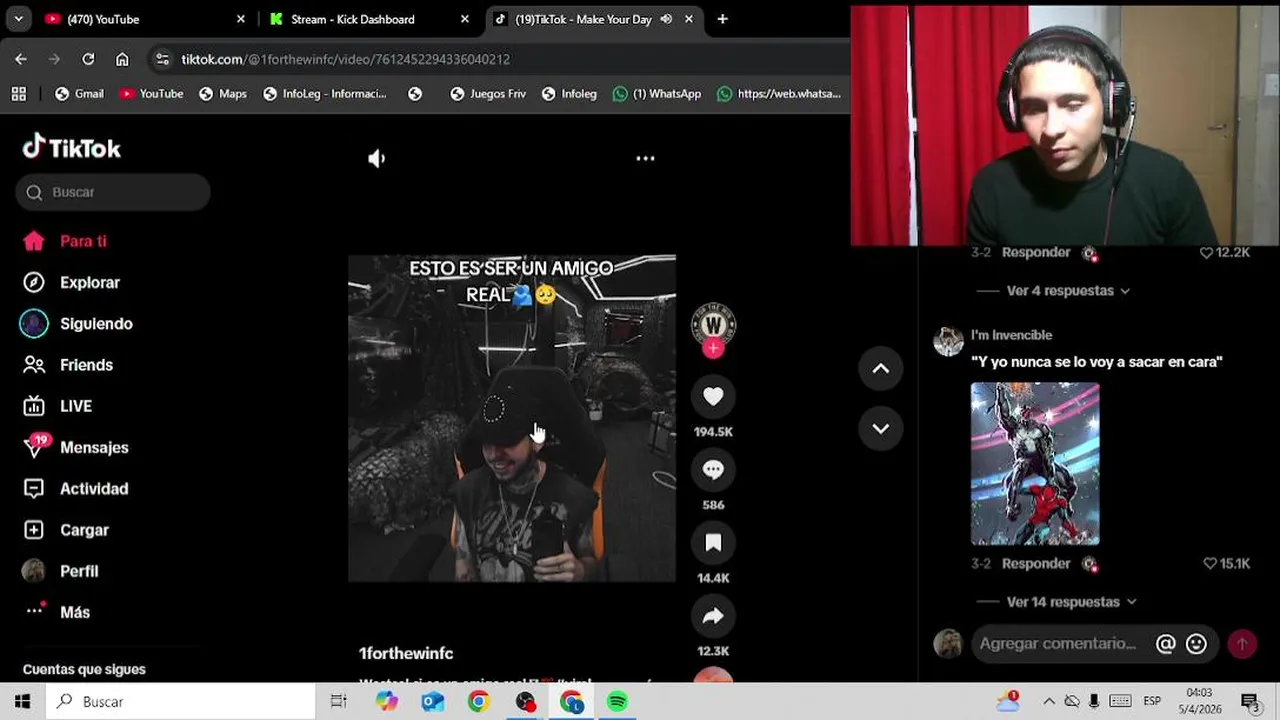
Task: Click the Agregar comentario field
Action: click(x=1058, y=644)
